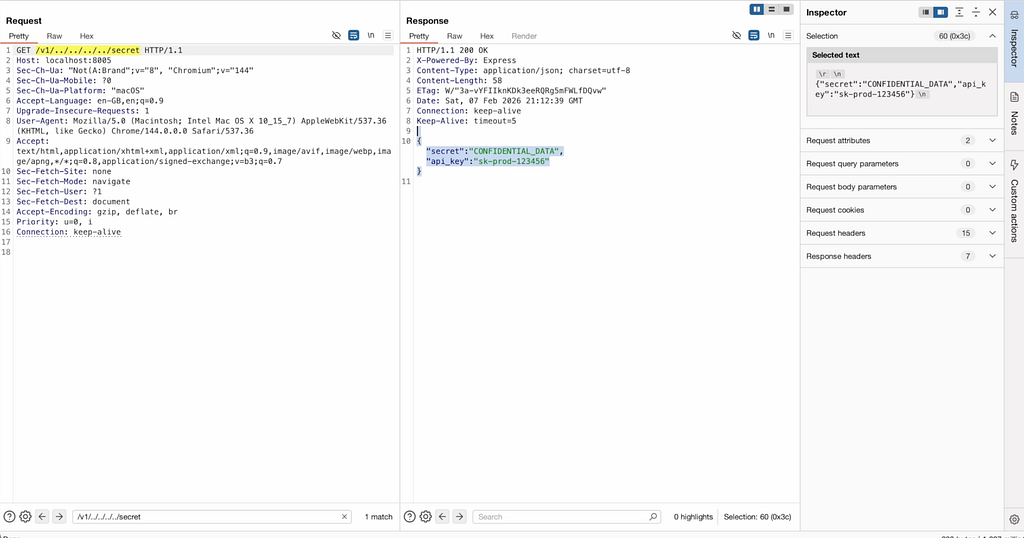This screenshot has width=1024, height=538.
Task: Open Custom actions sidebar tab
Action: 1014,203
